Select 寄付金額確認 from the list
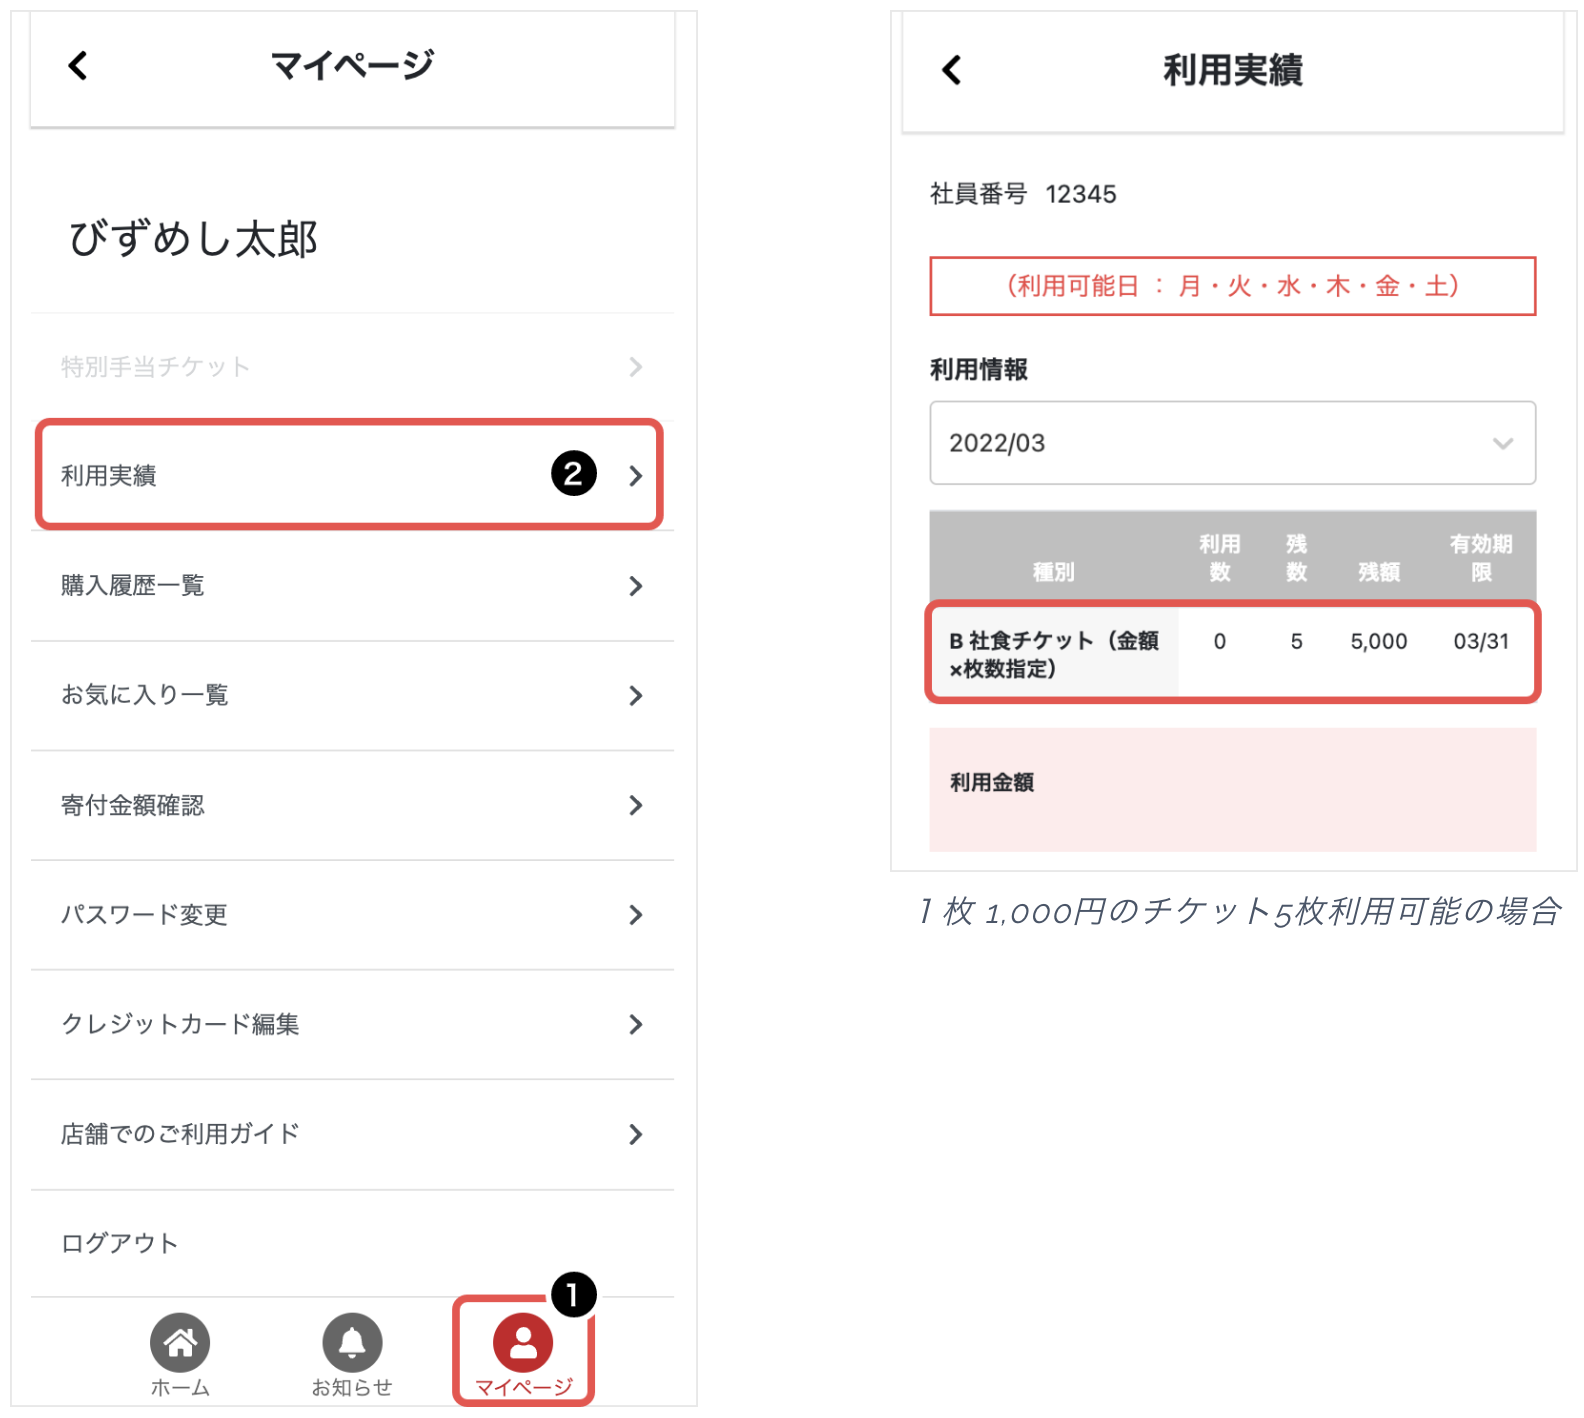 (x=352, y=805)
